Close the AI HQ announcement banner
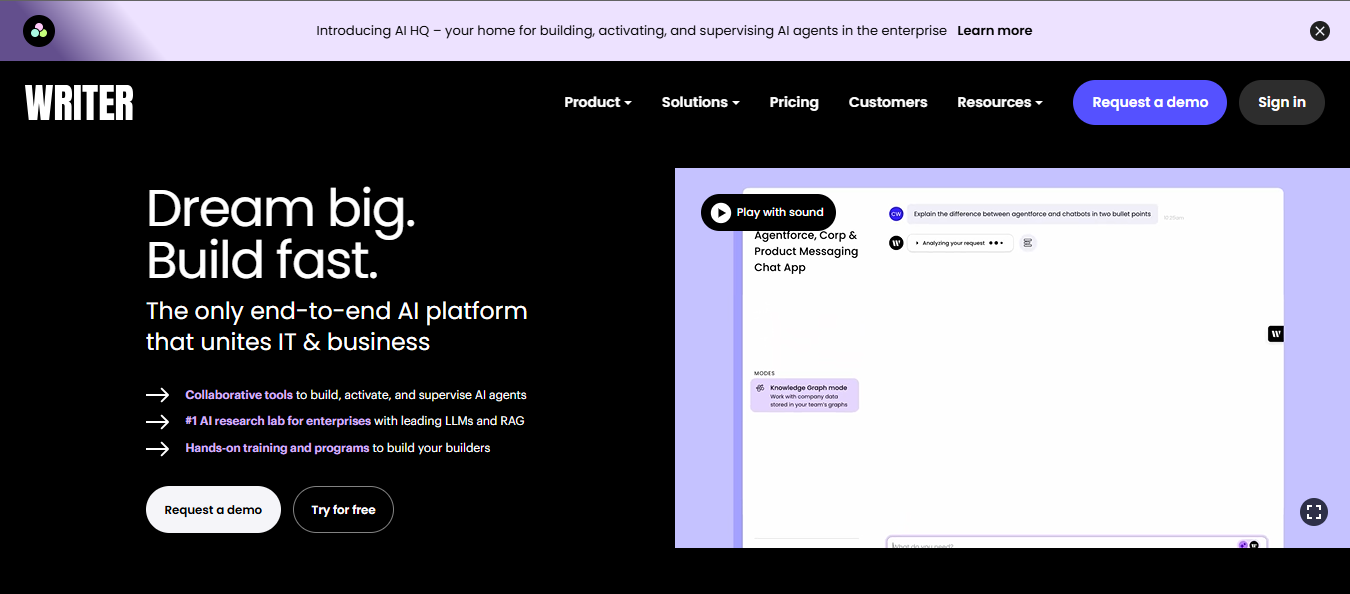The image size is (1350, 594). point(1320,31)
